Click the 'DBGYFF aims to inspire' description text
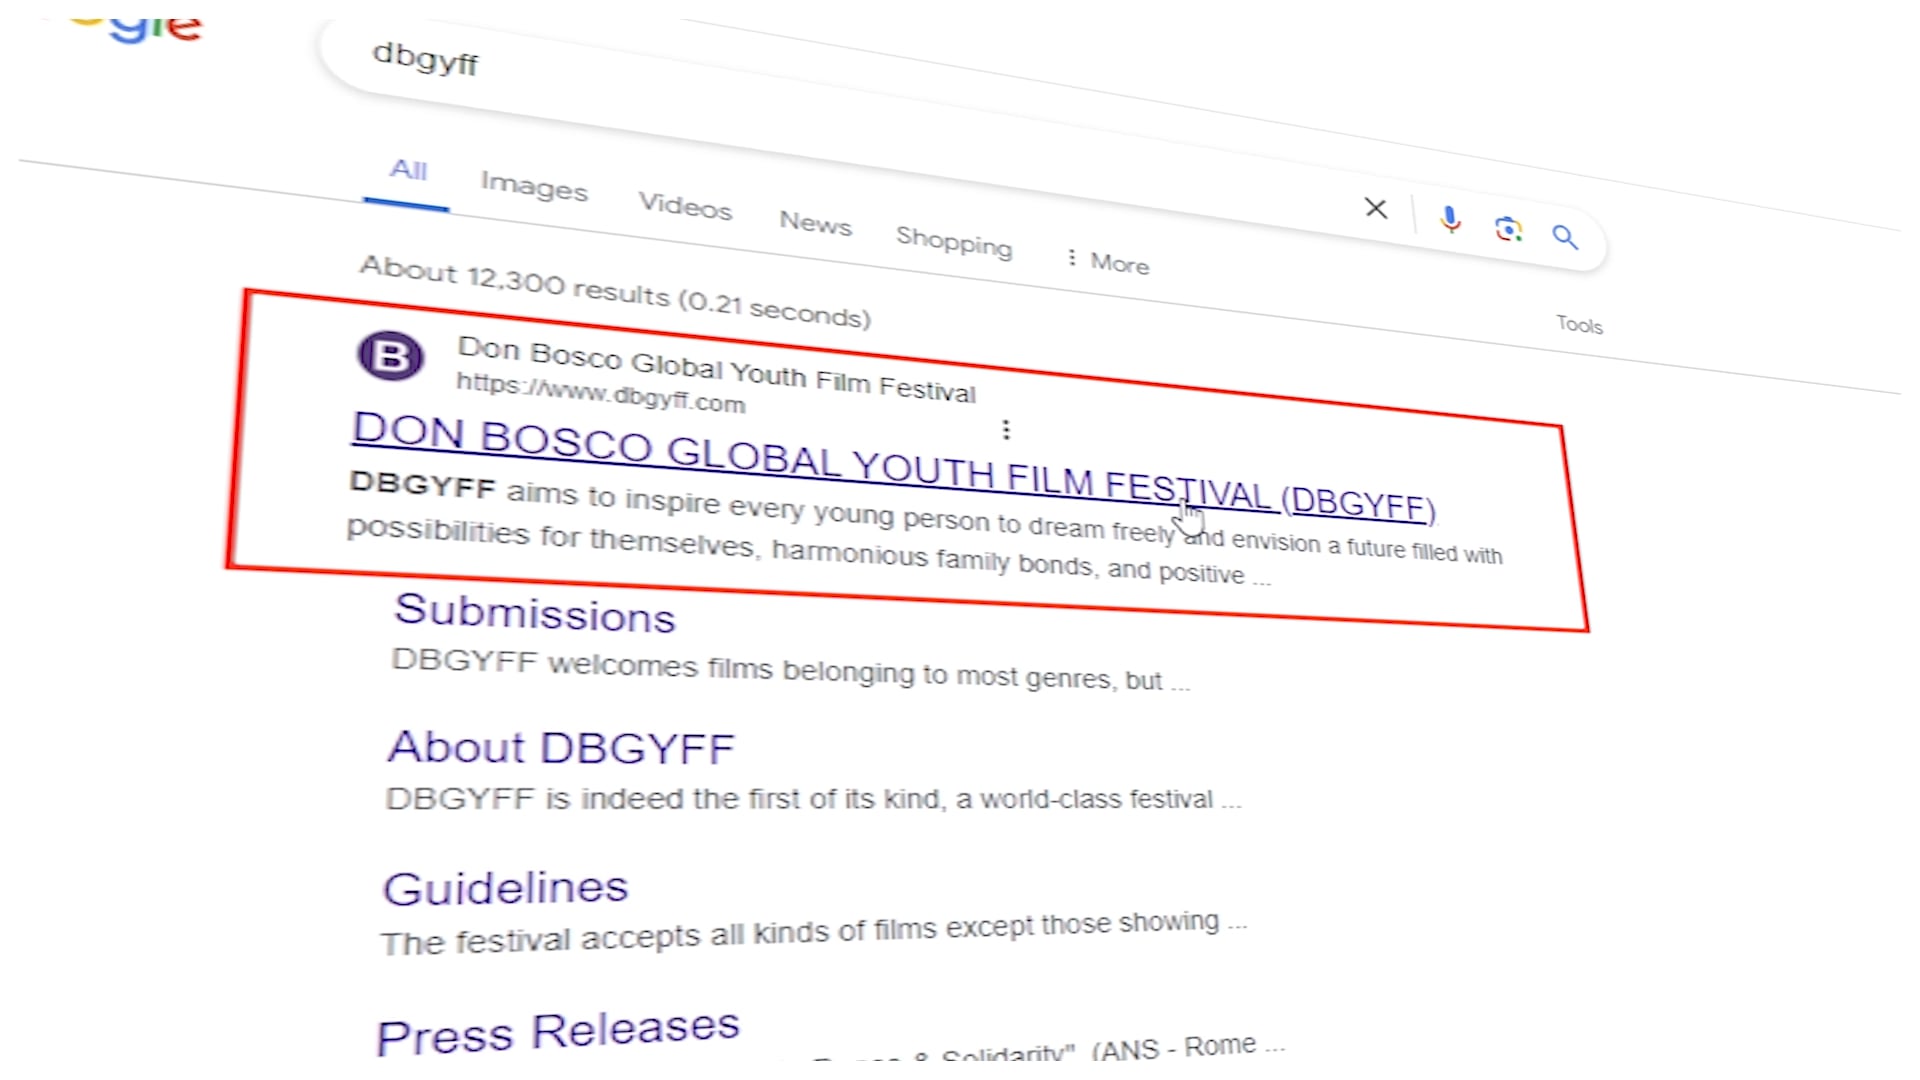Viewport: 1920px width, 1080px height. coord(924,527)
